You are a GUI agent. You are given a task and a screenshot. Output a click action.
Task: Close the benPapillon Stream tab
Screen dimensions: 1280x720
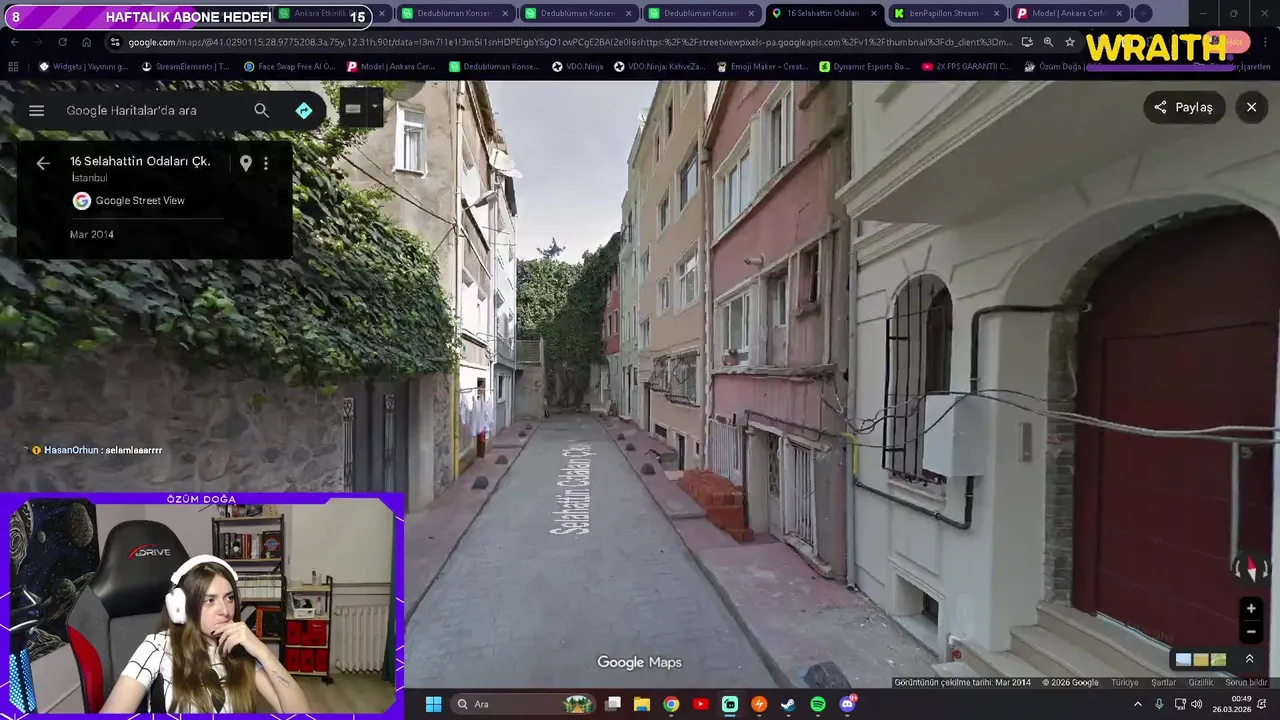[996, 14]
